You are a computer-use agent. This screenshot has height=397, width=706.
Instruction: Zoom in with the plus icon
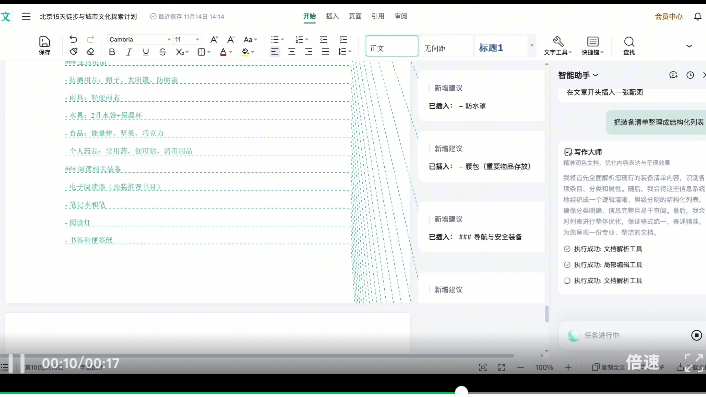click(568, 368)
